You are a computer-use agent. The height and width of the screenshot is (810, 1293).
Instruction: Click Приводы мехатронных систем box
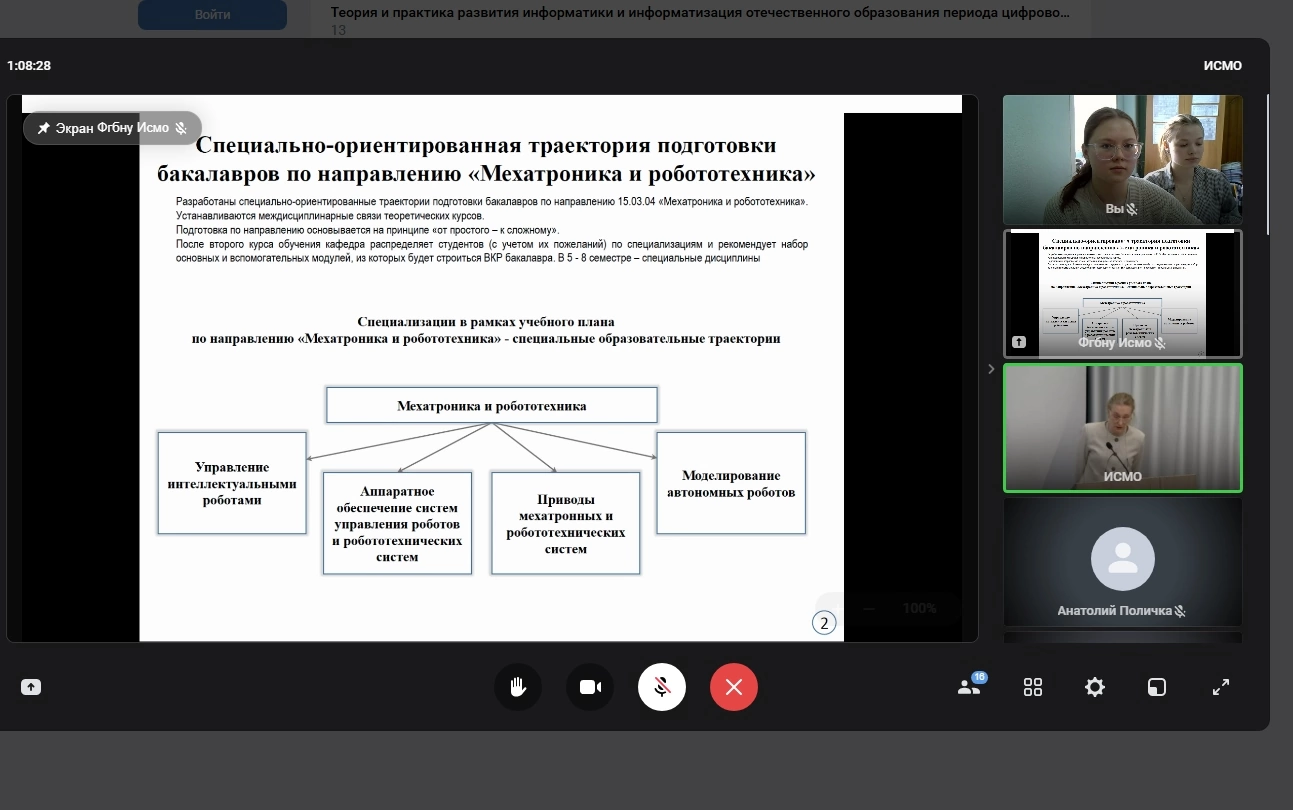(565, 523)
